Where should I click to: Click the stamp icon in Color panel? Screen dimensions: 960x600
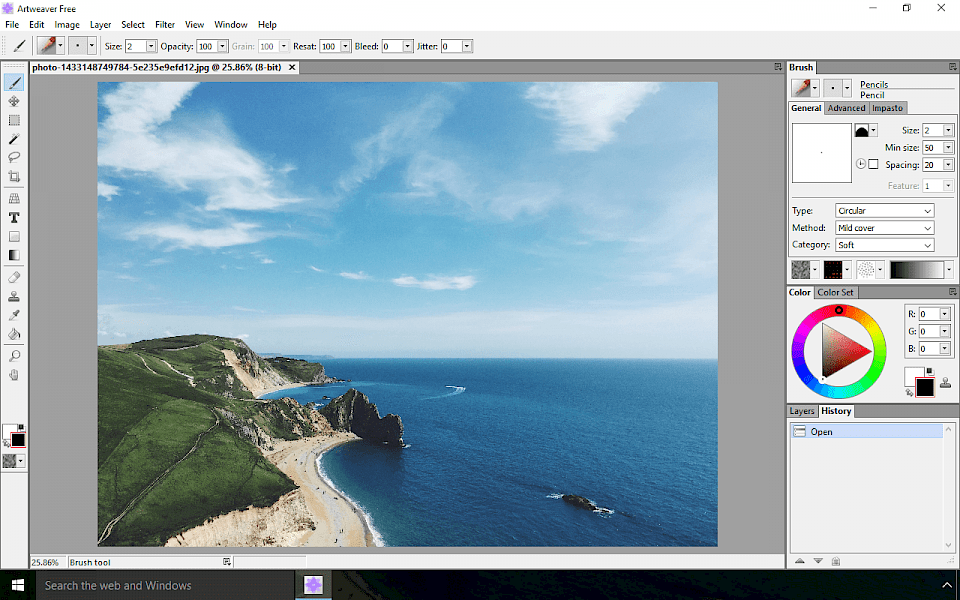[x=945, y=383]
